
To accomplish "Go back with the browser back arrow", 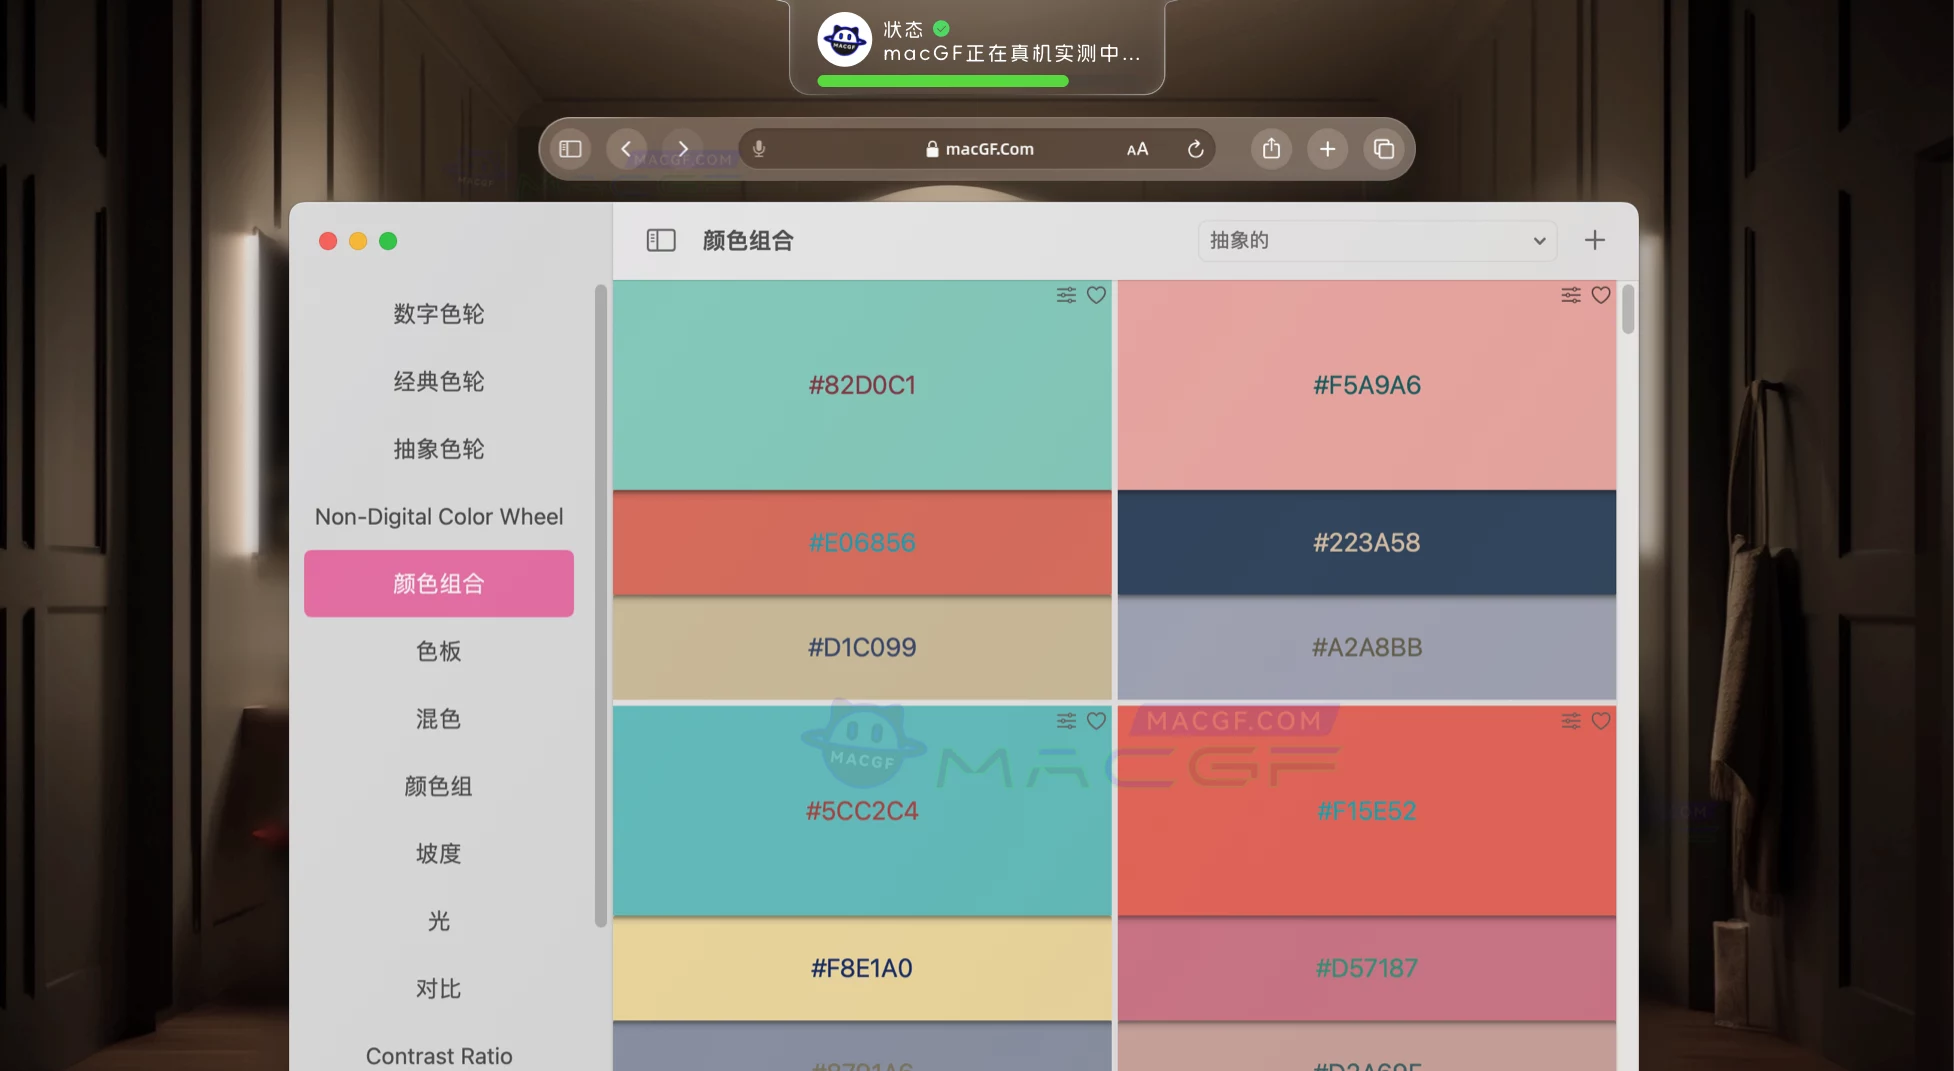I will (x=626, y=148).
